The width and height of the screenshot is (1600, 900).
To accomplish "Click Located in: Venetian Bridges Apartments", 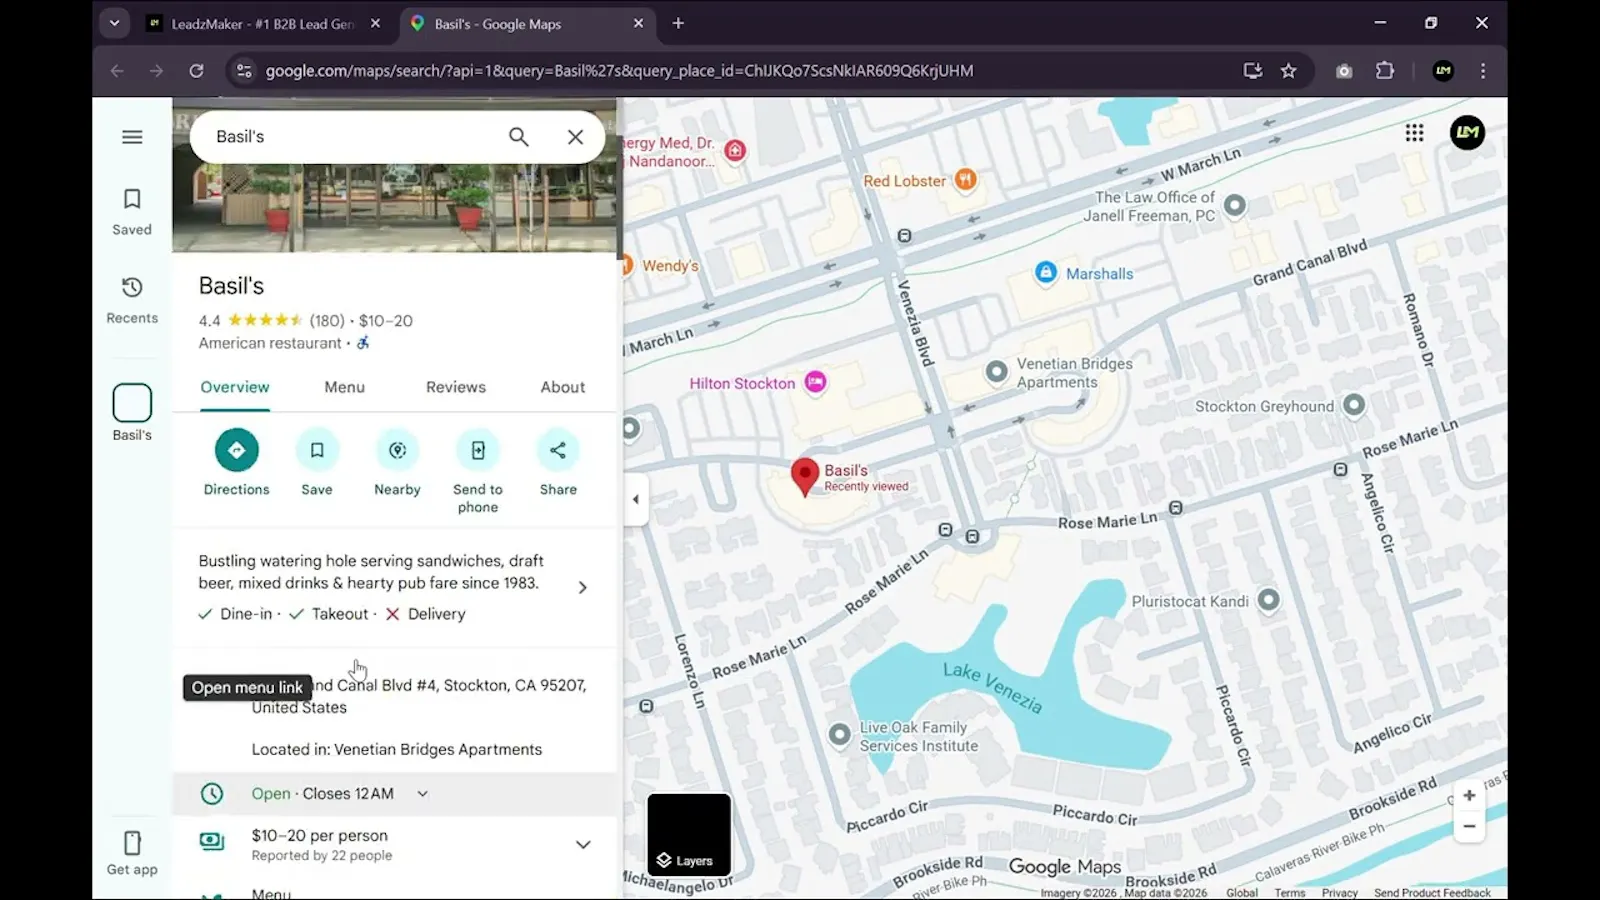I will coord(397,750).
